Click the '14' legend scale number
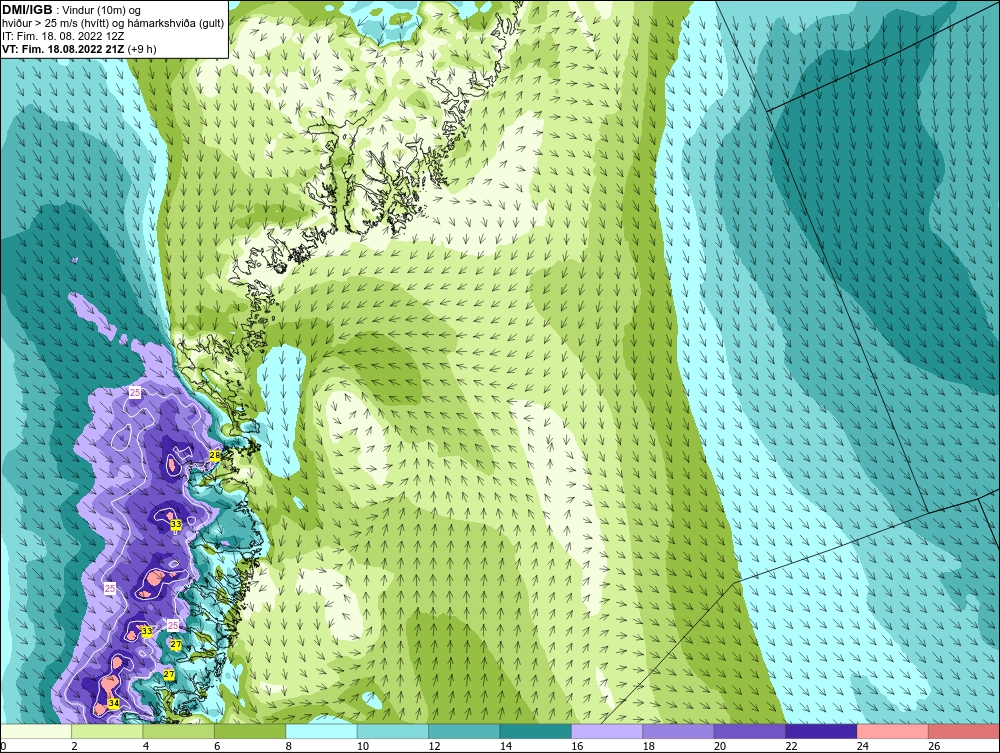This screenshot has height=753, width=1000. tap(506, 746)
